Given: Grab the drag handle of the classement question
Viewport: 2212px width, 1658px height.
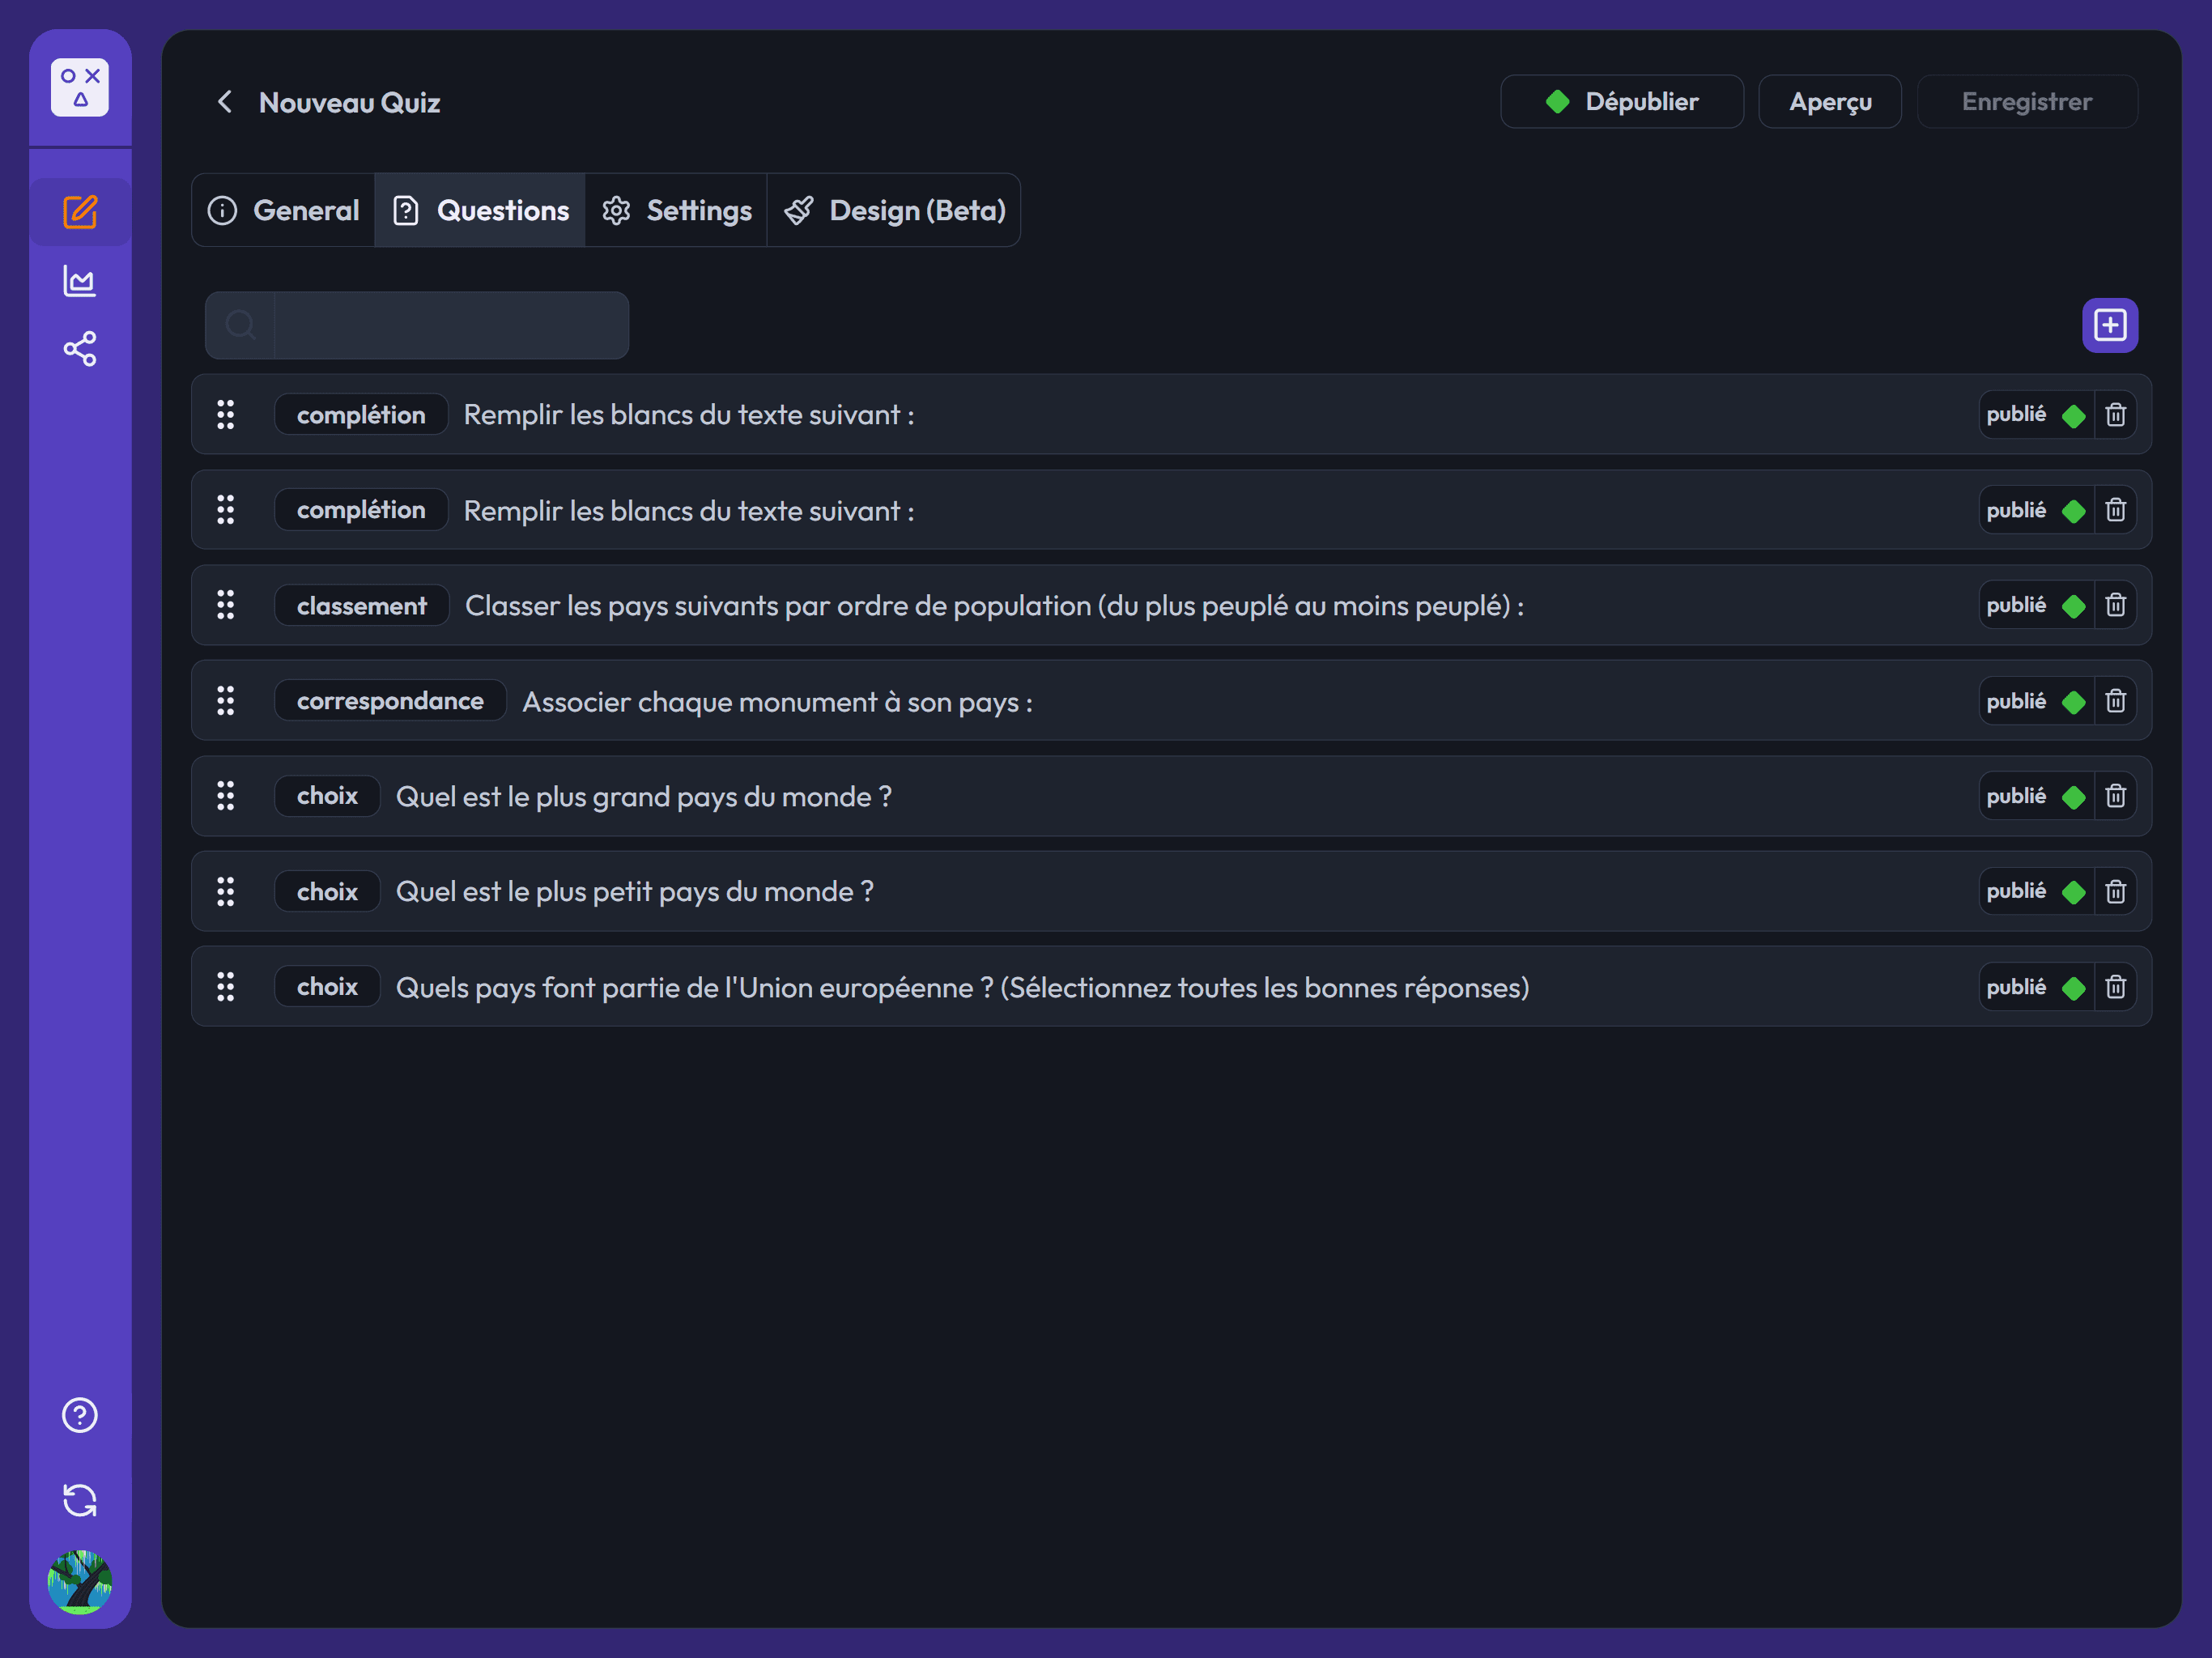Looking at the screenshot, I should 226,605.
